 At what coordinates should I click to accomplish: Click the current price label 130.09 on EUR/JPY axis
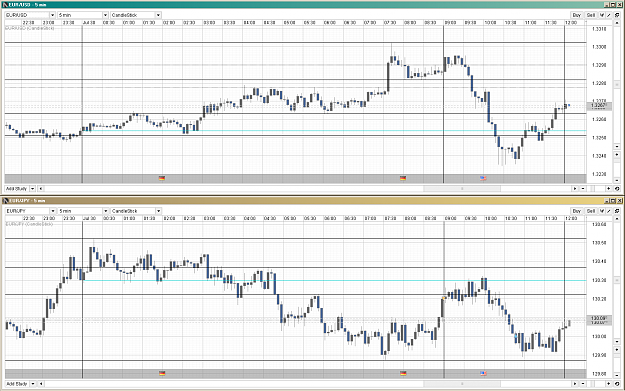[599, 319]
